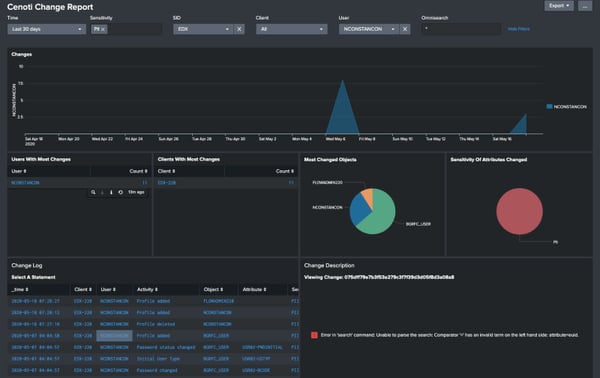Screen dimensions: 600x378
Task: Open the SID dropdown showing EDX
Action: pyautogui.click(x=203, y=29)
